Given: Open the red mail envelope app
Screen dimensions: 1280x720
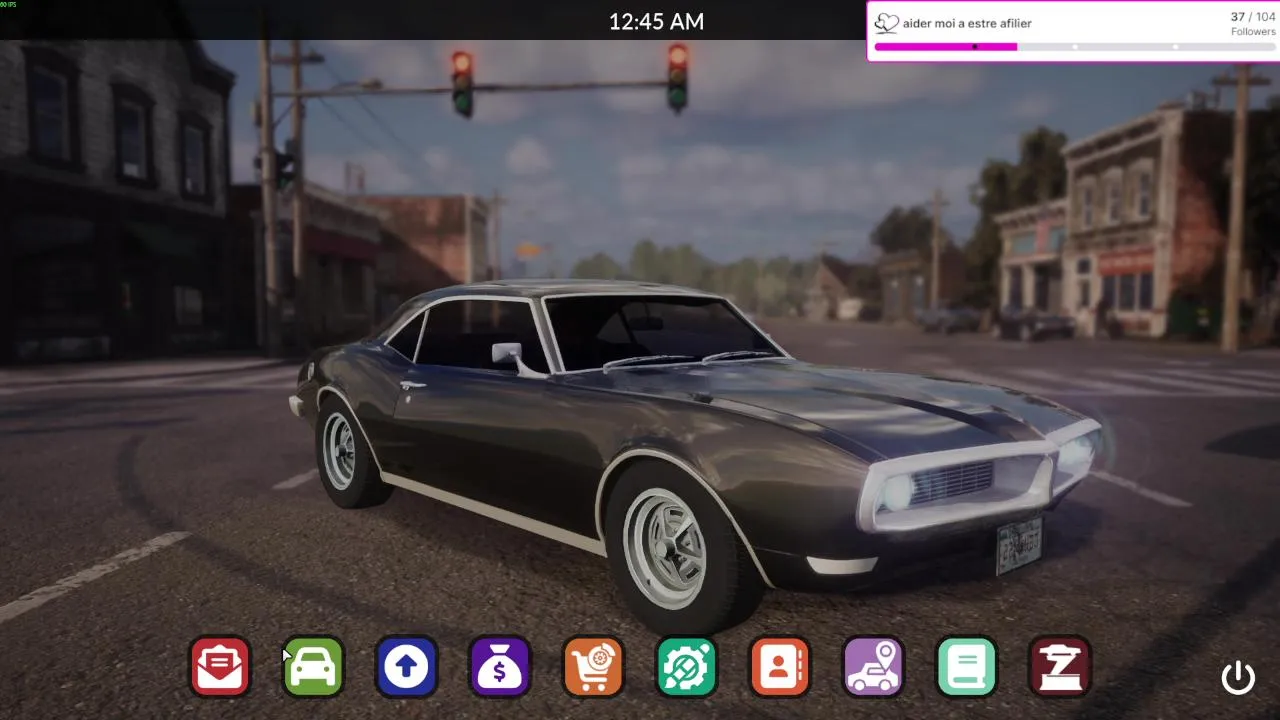Looking at the screenshot, I should (220, 667).
